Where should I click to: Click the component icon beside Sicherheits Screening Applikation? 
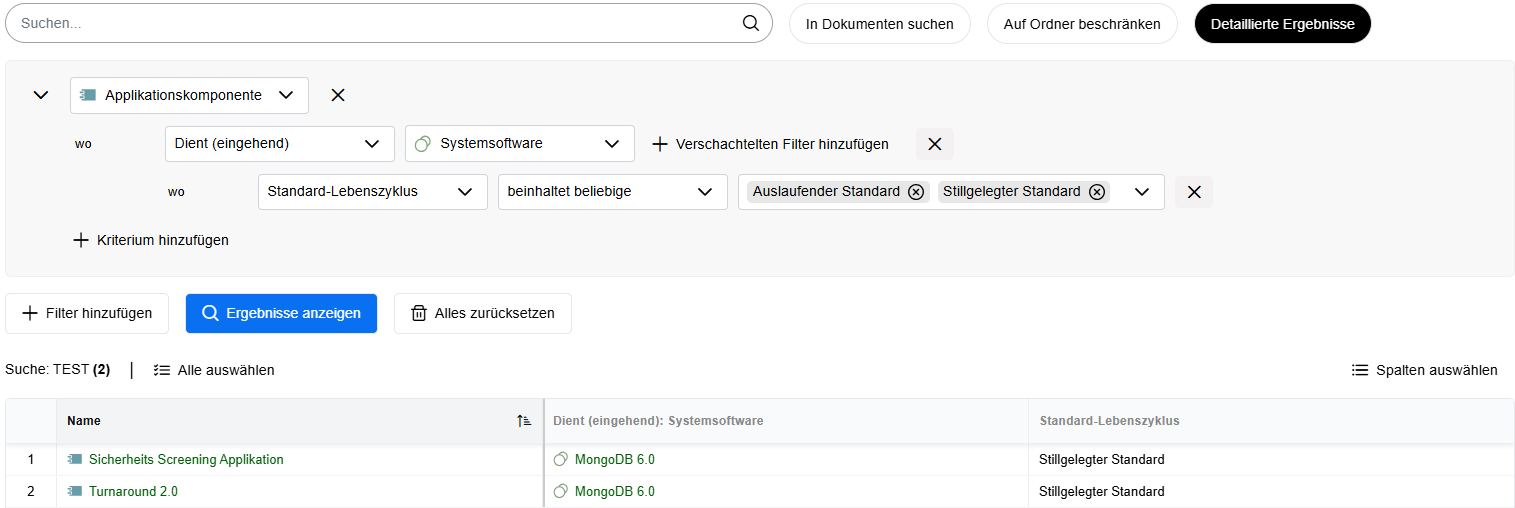pos(75,460)
